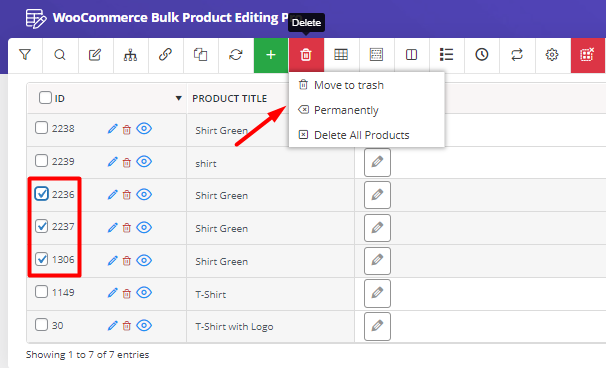
Task: Open edit button in T-Shirt row
Action: pos(377,293)
